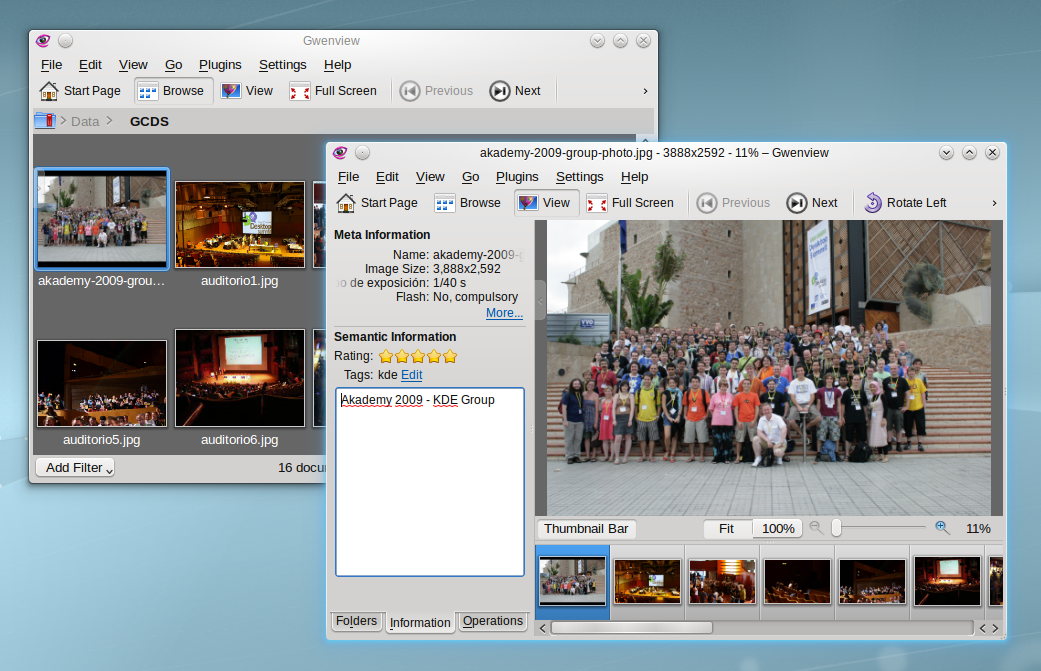Viewport: 1041px width, 671px height.
Task: Select fourth dark auditorium thumbnail in bar
Action: click(797, 581)
